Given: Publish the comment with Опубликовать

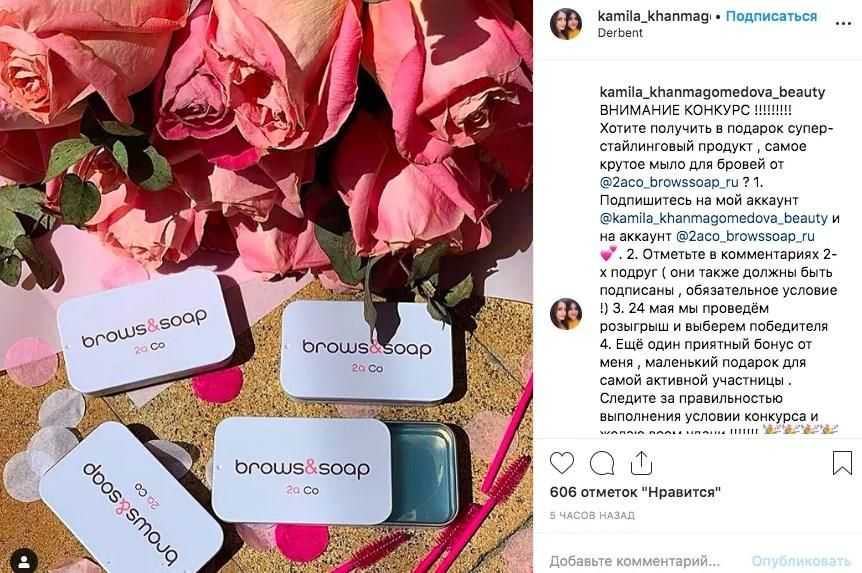Looking at the screenshot, I should 801,561.
